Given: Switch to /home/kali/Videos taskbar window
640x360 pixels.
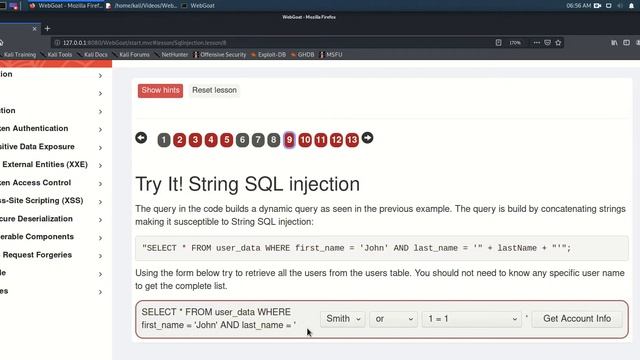Looking at the screenshot, I should click(x=142, y=6).
